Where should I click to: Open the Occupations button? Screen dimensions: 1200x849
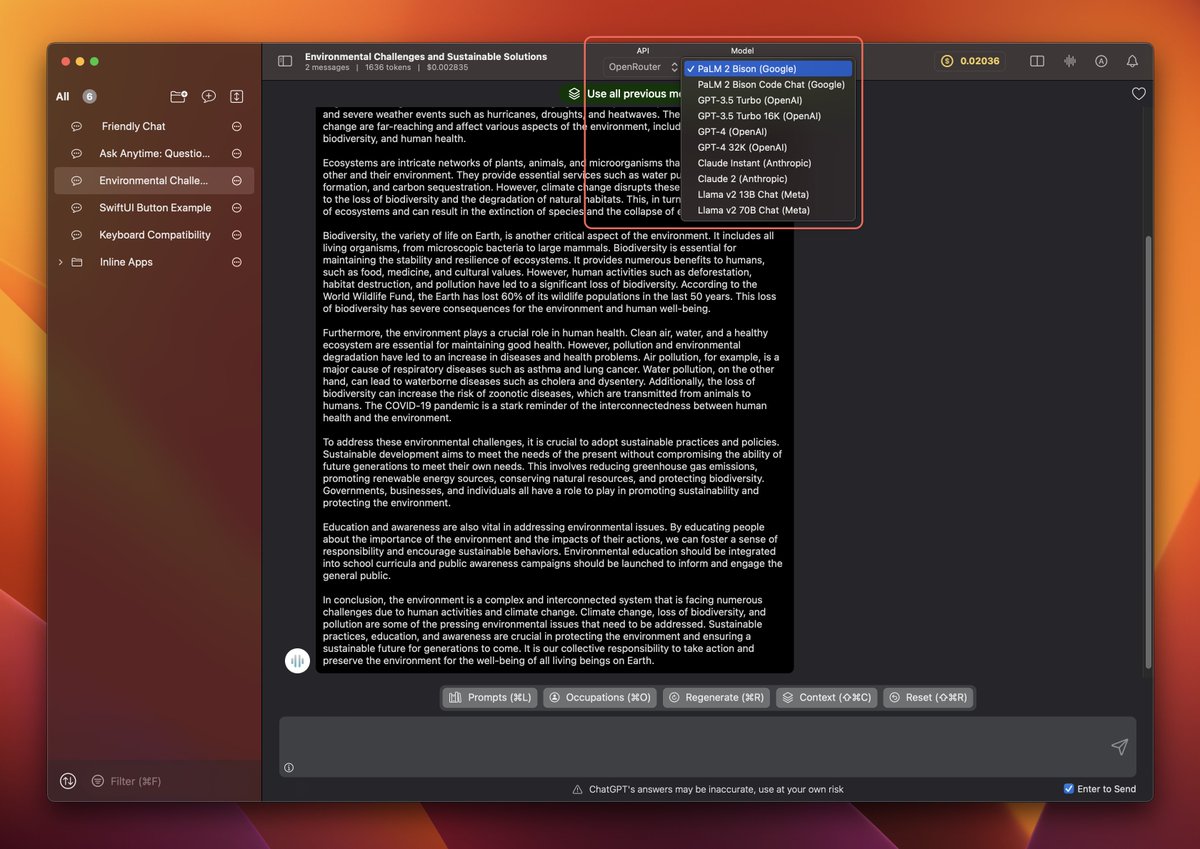pyautogui.click(x=600, y=697)
